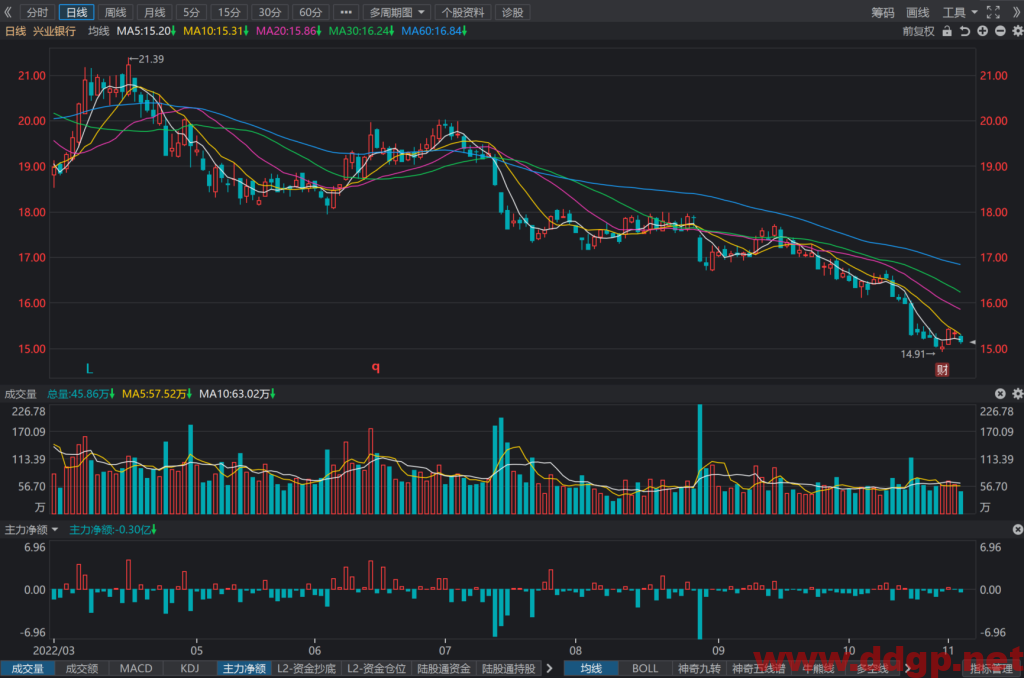Close the 成交量 volume panel
The height and width of the screenshot is (678, 1024).
coord(1000,393)
